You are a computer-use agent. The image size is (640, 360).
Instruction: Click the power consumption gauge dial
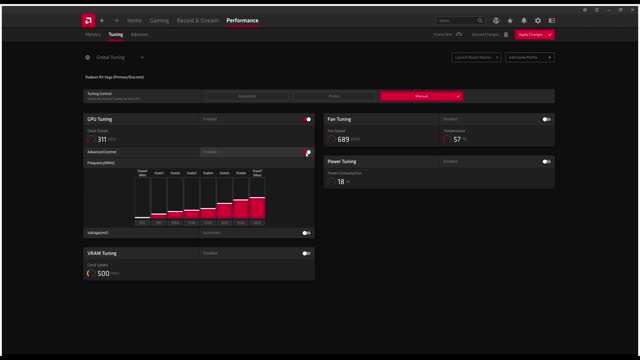(x=331, y=182)
